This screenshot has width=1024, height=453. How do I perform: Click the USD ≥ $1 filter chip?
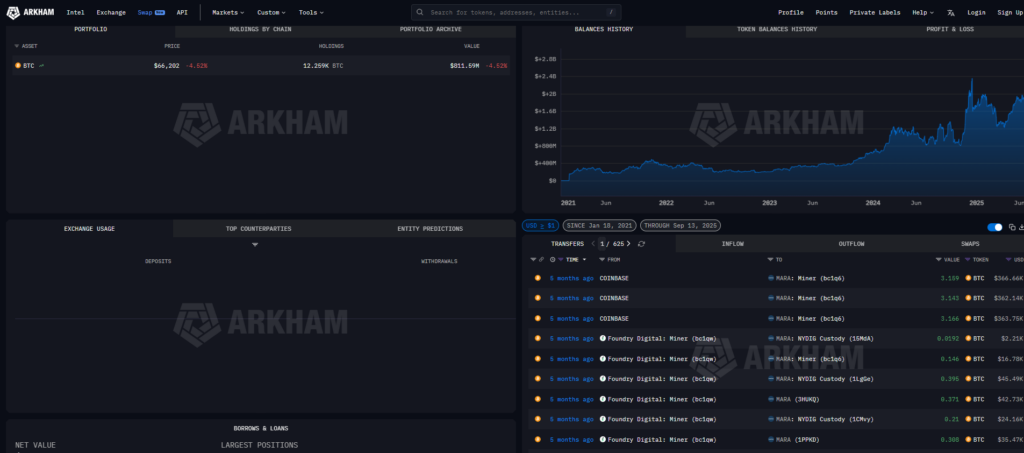point(540,226)
